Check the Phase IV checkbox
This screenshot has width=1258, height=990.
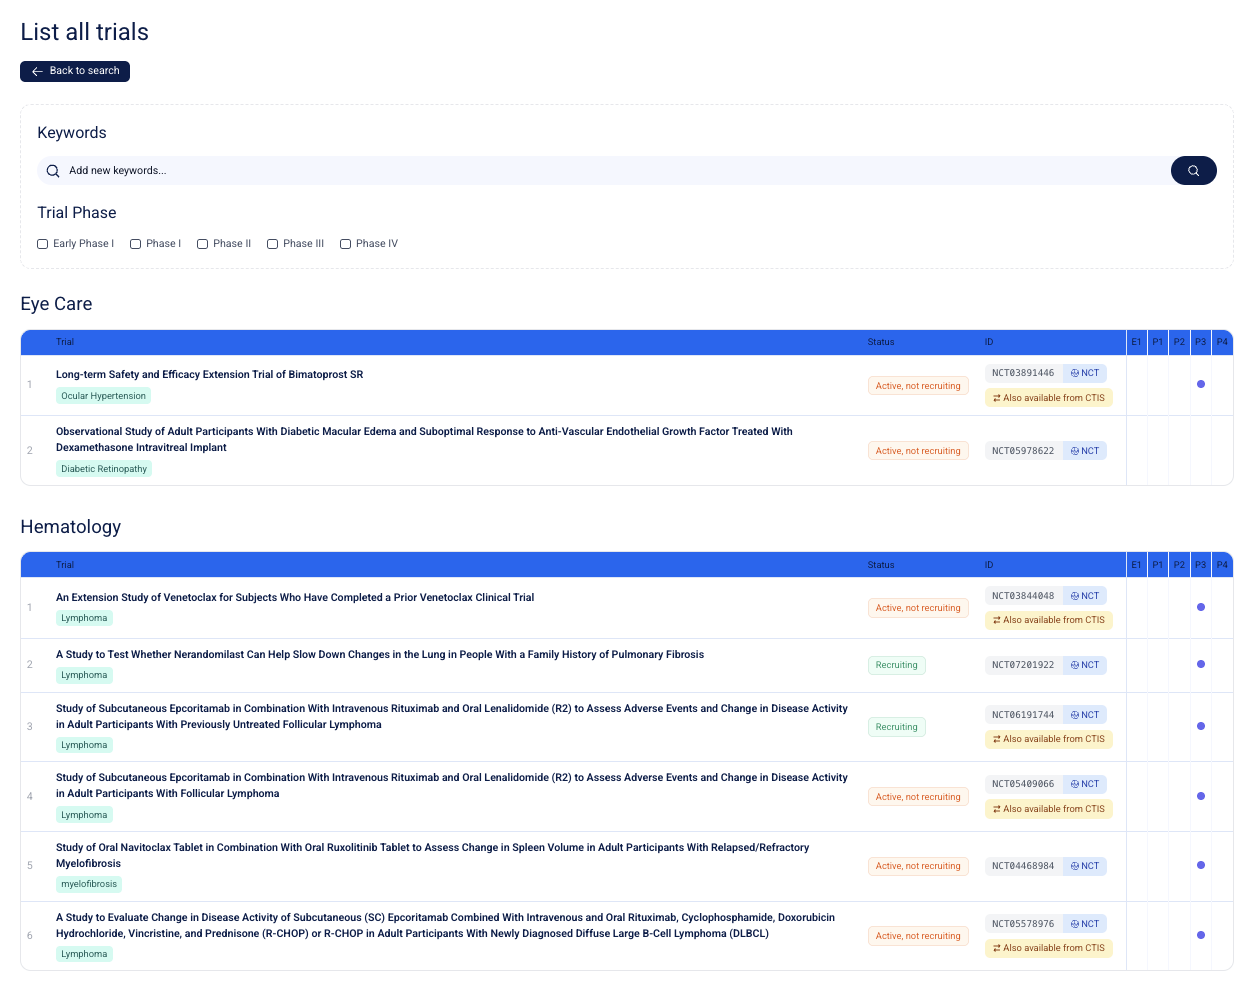tap(345, 243)
